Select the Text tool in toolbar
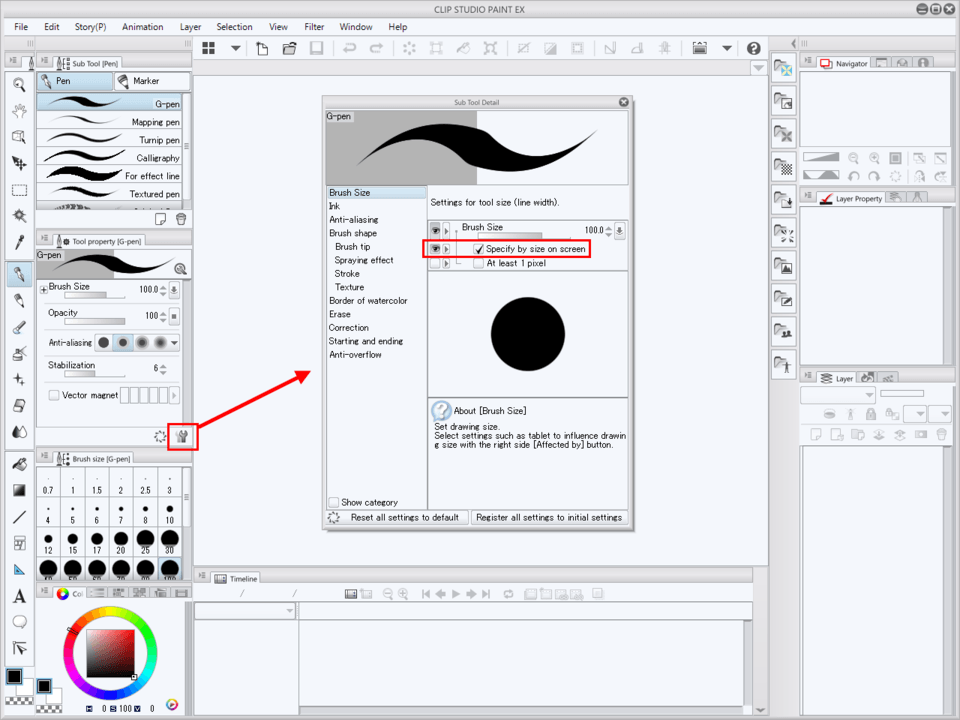The image size is (960, 720). tap(19, 596)
